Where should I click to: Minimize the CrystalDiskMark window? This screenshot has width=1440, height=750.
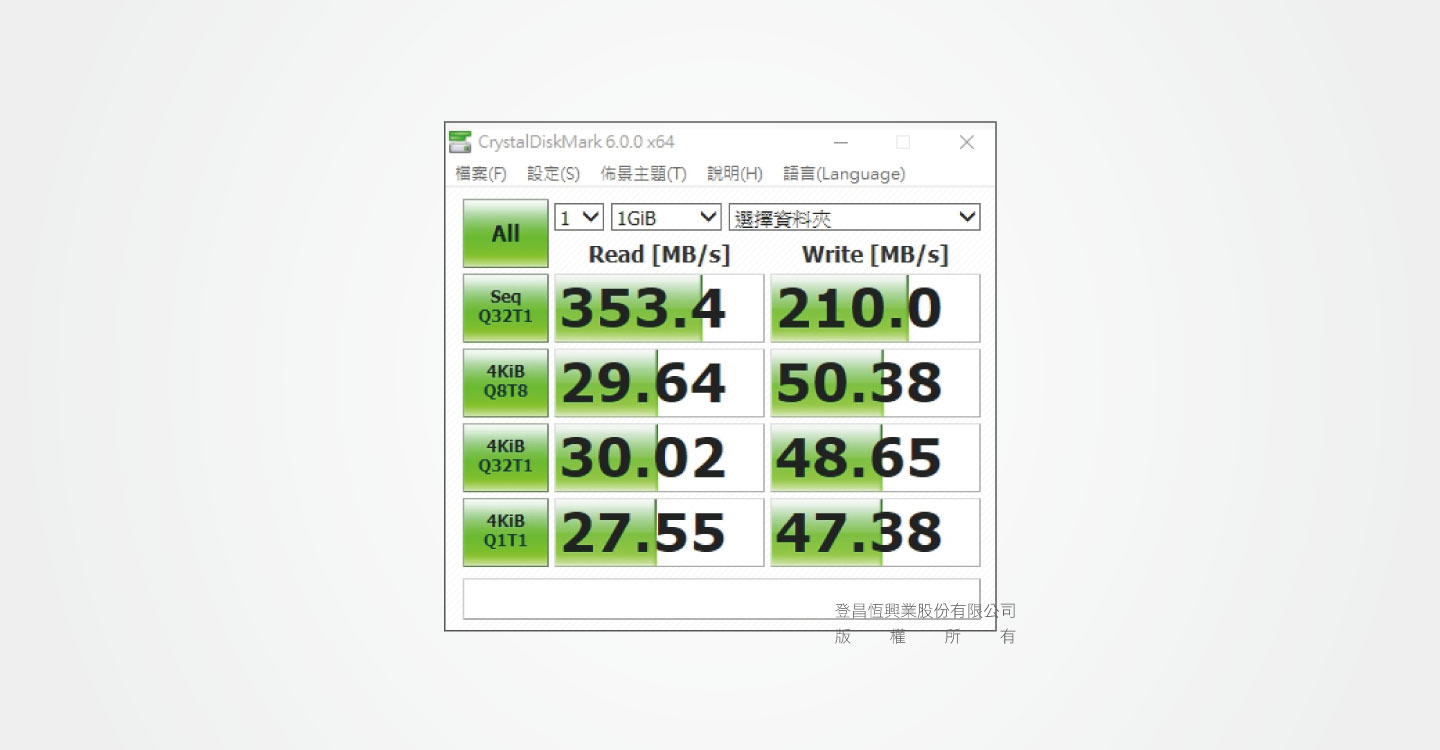pos(841,143)
